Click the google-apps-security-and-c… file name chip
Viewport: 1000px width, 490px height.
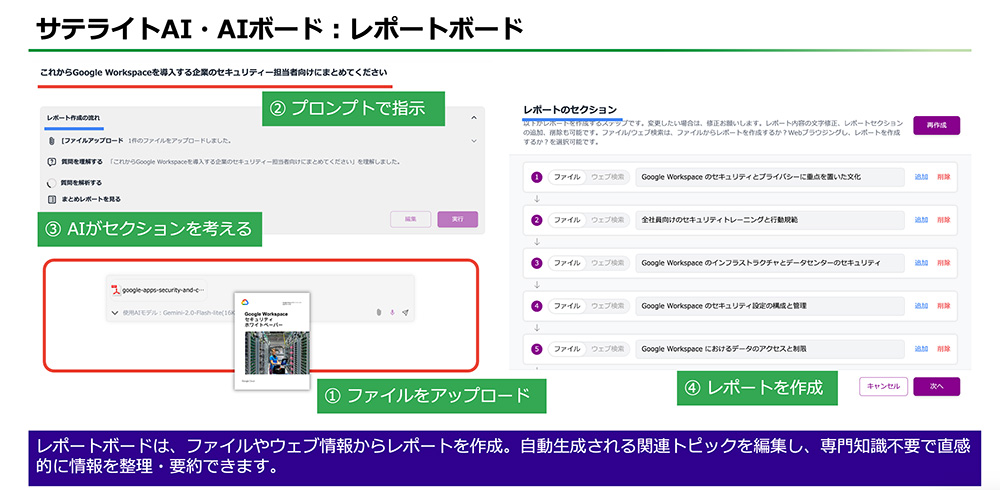[x=158, y=290]
